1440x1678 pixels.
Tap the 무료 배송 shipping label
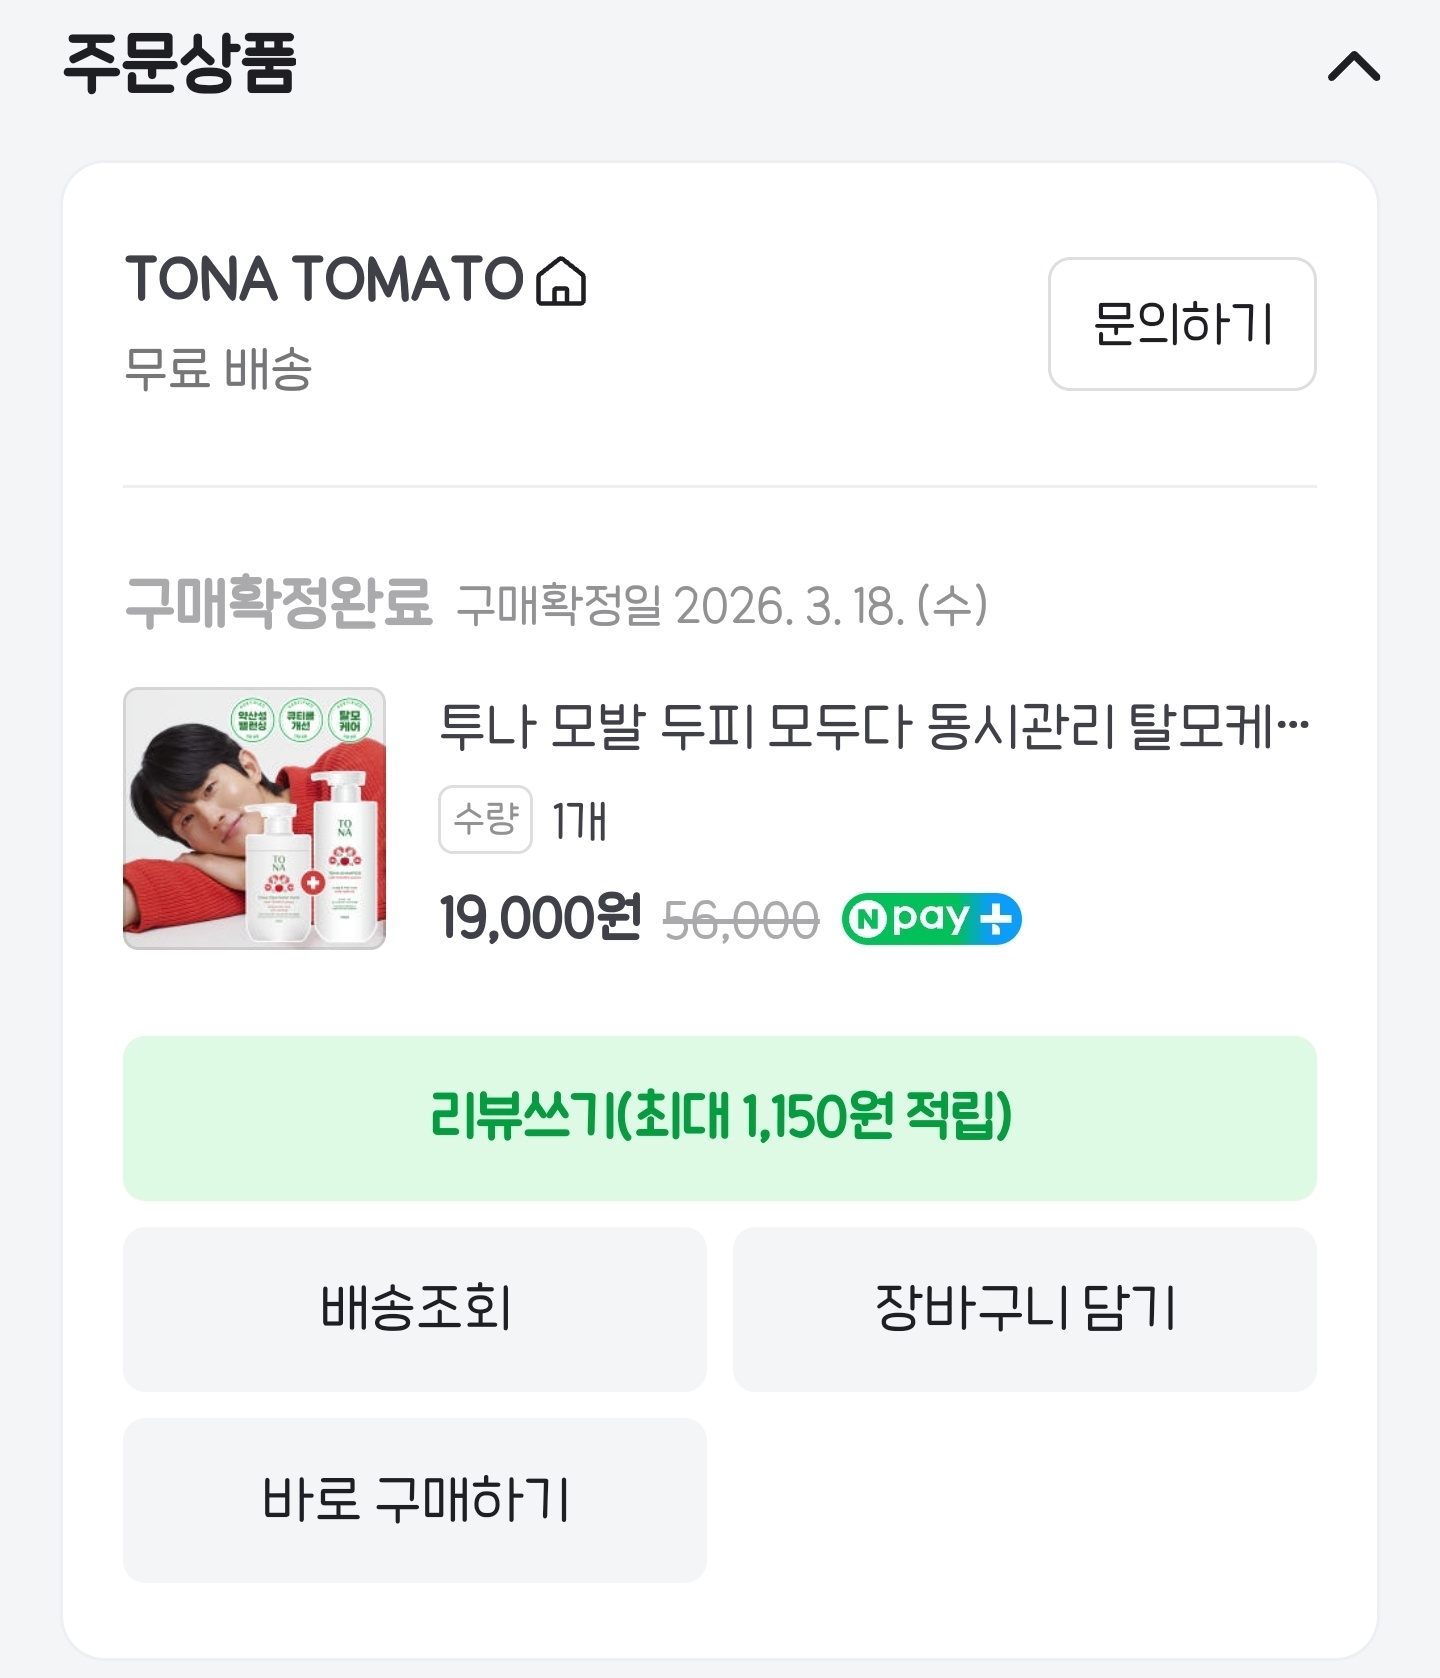click(x=218, y=368)
